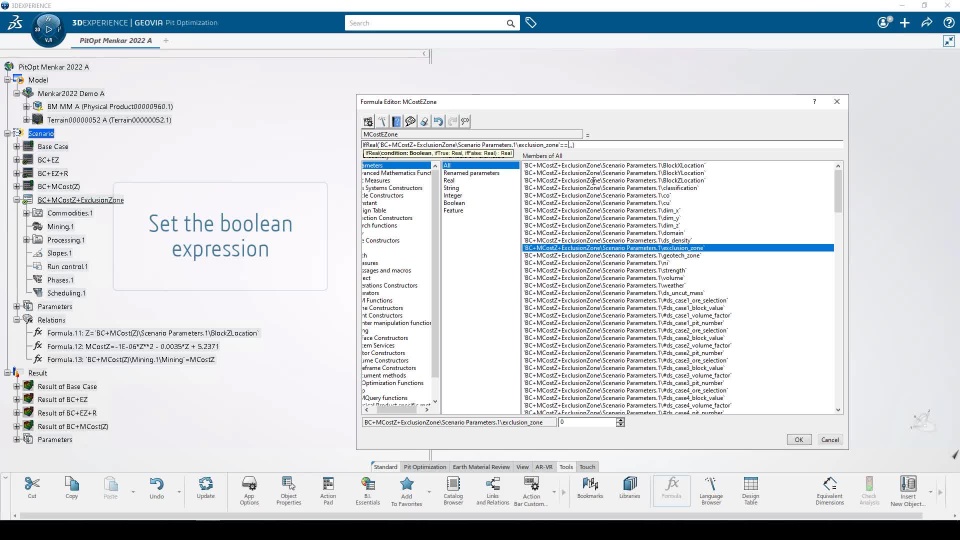Switch to Earth Material Review tab
Image resolution: width=960 pixels, height=540 pixels.
click(481, 467)
